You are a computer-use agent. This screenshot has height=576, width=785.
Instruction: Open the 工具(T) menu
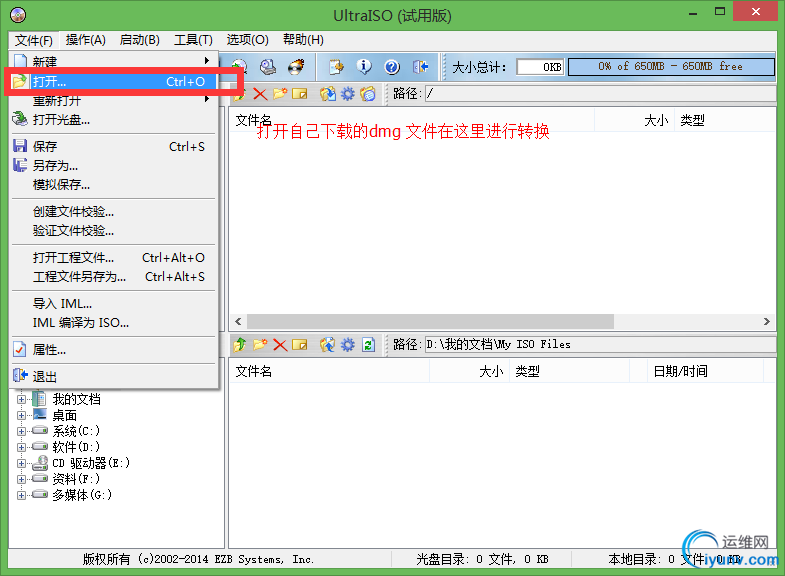pos(193,40)
